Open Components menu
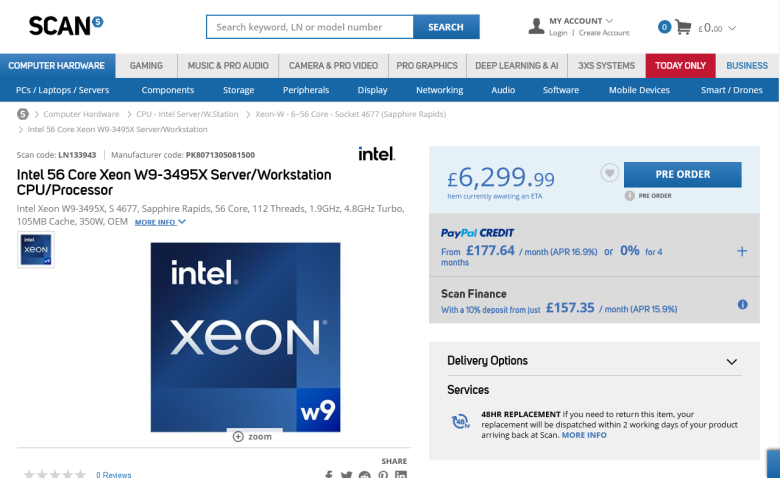This screenshot has height=478, width=780. pyautogui.click(x=168, y=90)
